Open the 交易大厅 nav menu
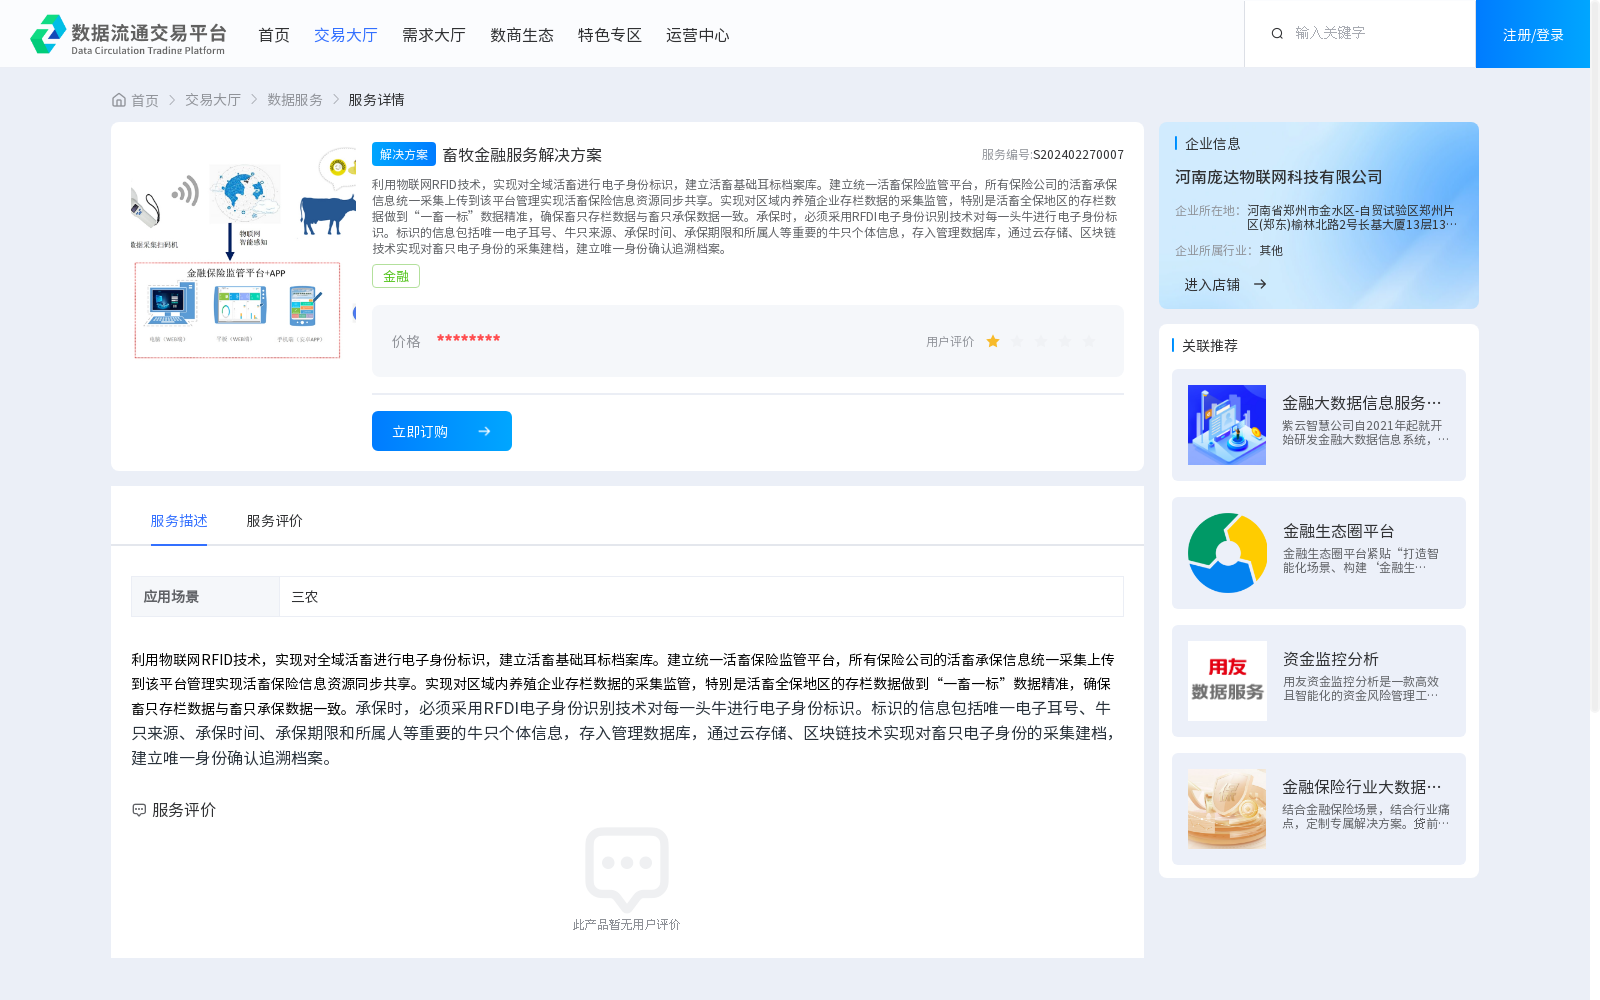Image resolution: width=1600 pixels, height=1000 pixels. [x=346, y=35]
